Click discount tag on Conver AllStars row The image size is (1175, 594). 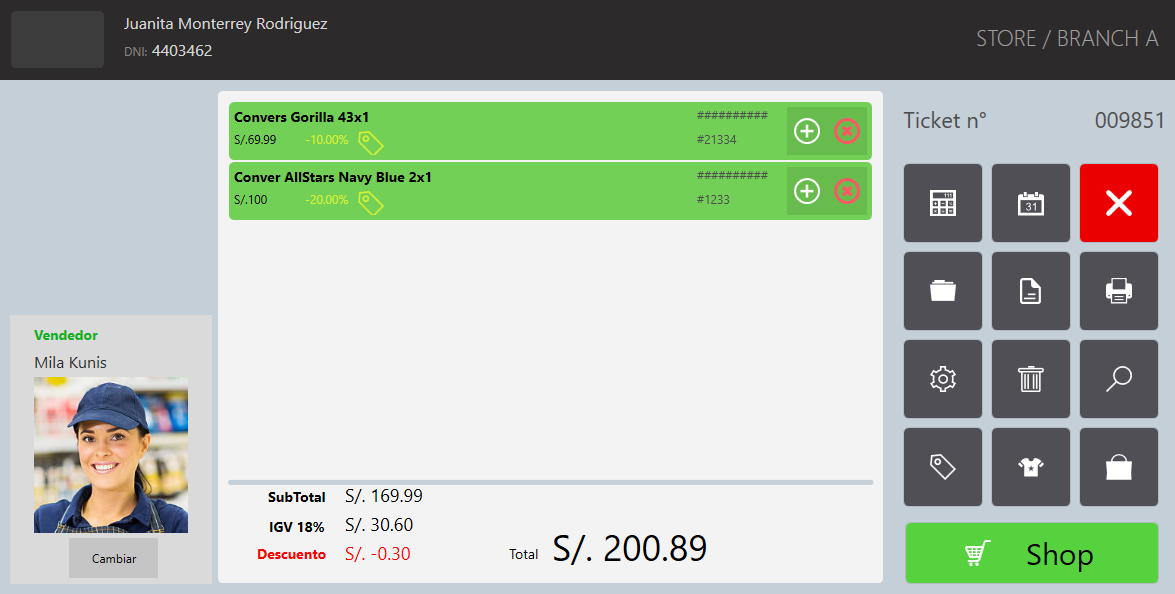click(370, 201)
